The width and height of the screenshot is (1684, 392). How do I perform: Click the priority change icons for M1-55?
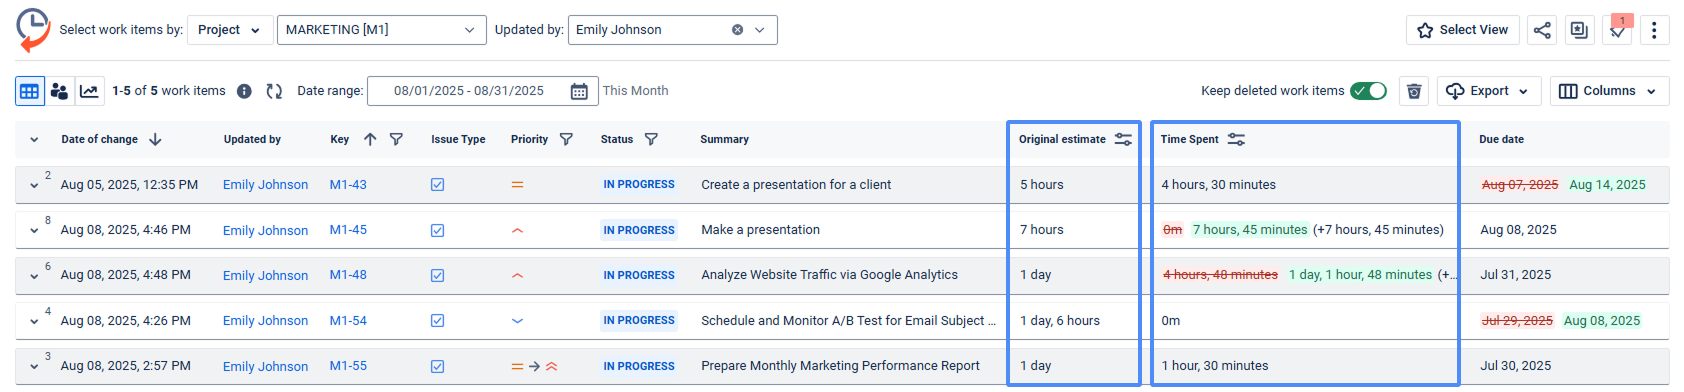click(534, 366)
